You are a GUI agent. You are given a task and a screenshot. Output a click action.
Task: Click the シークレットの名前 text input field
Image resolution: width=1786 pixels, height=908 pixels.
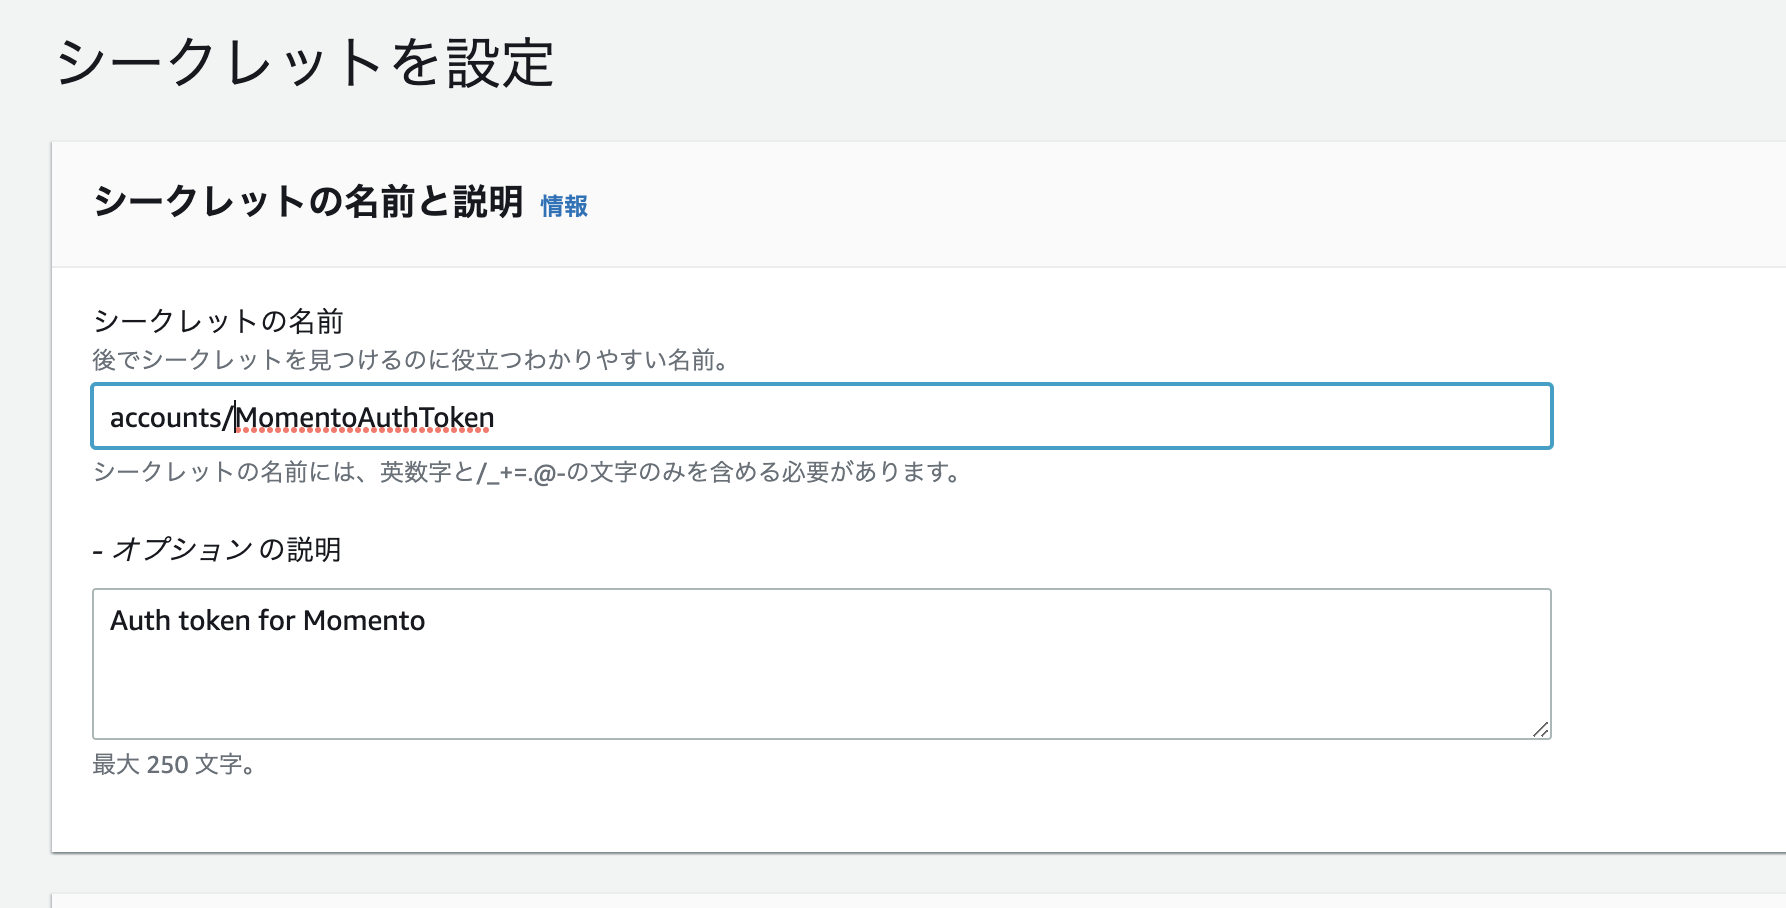point(822,416)
